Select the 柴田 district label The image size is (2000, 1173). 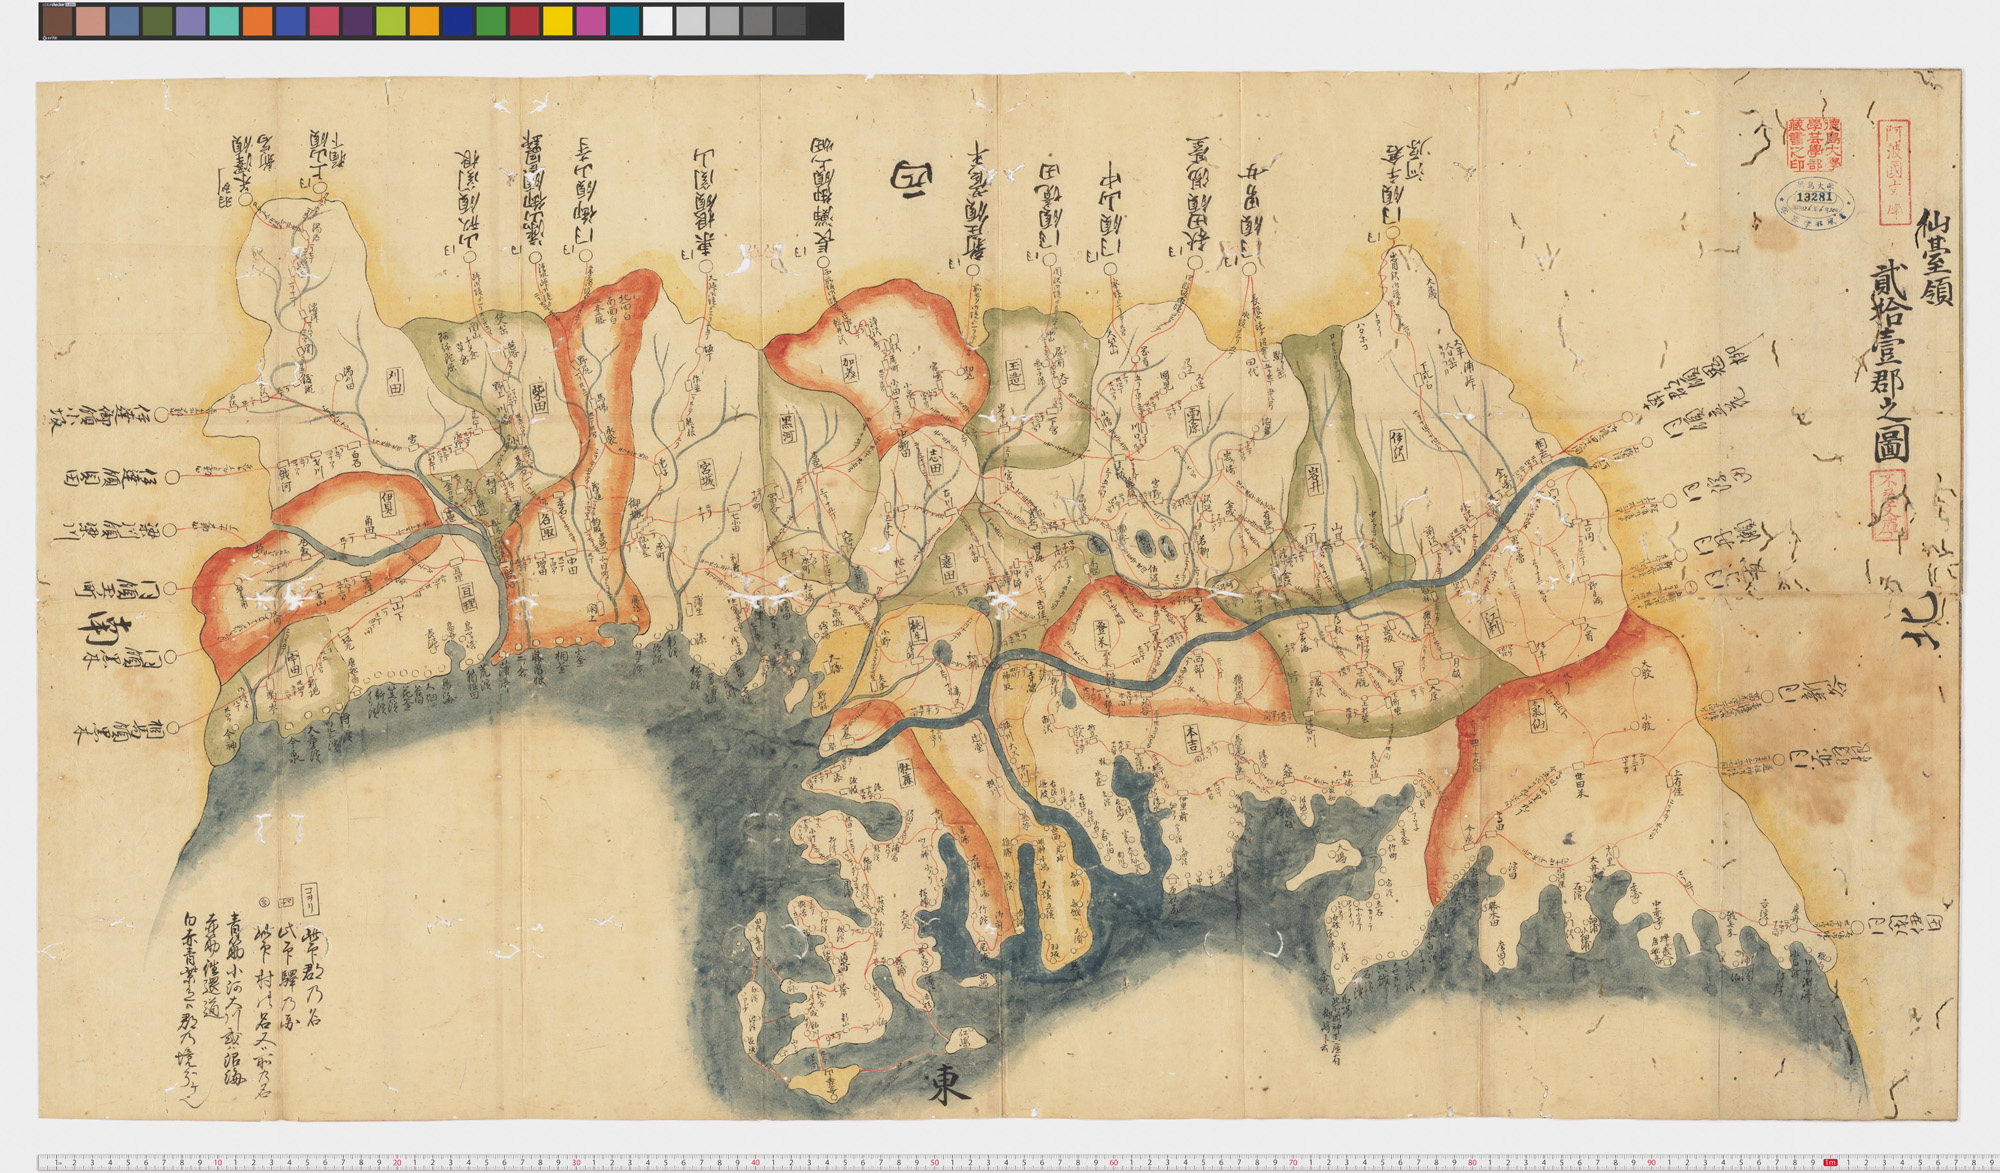point(537,397)
